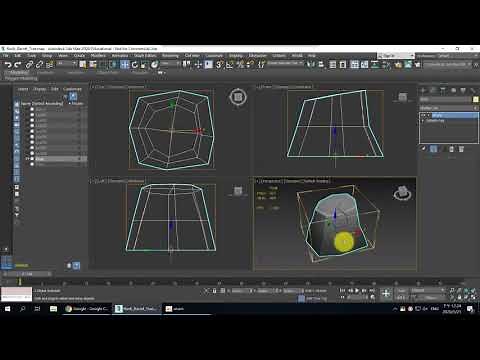This screenshot has height=360, width=480.
Task: Open Named Selection Sets dropdown
Action: [286, 63]
